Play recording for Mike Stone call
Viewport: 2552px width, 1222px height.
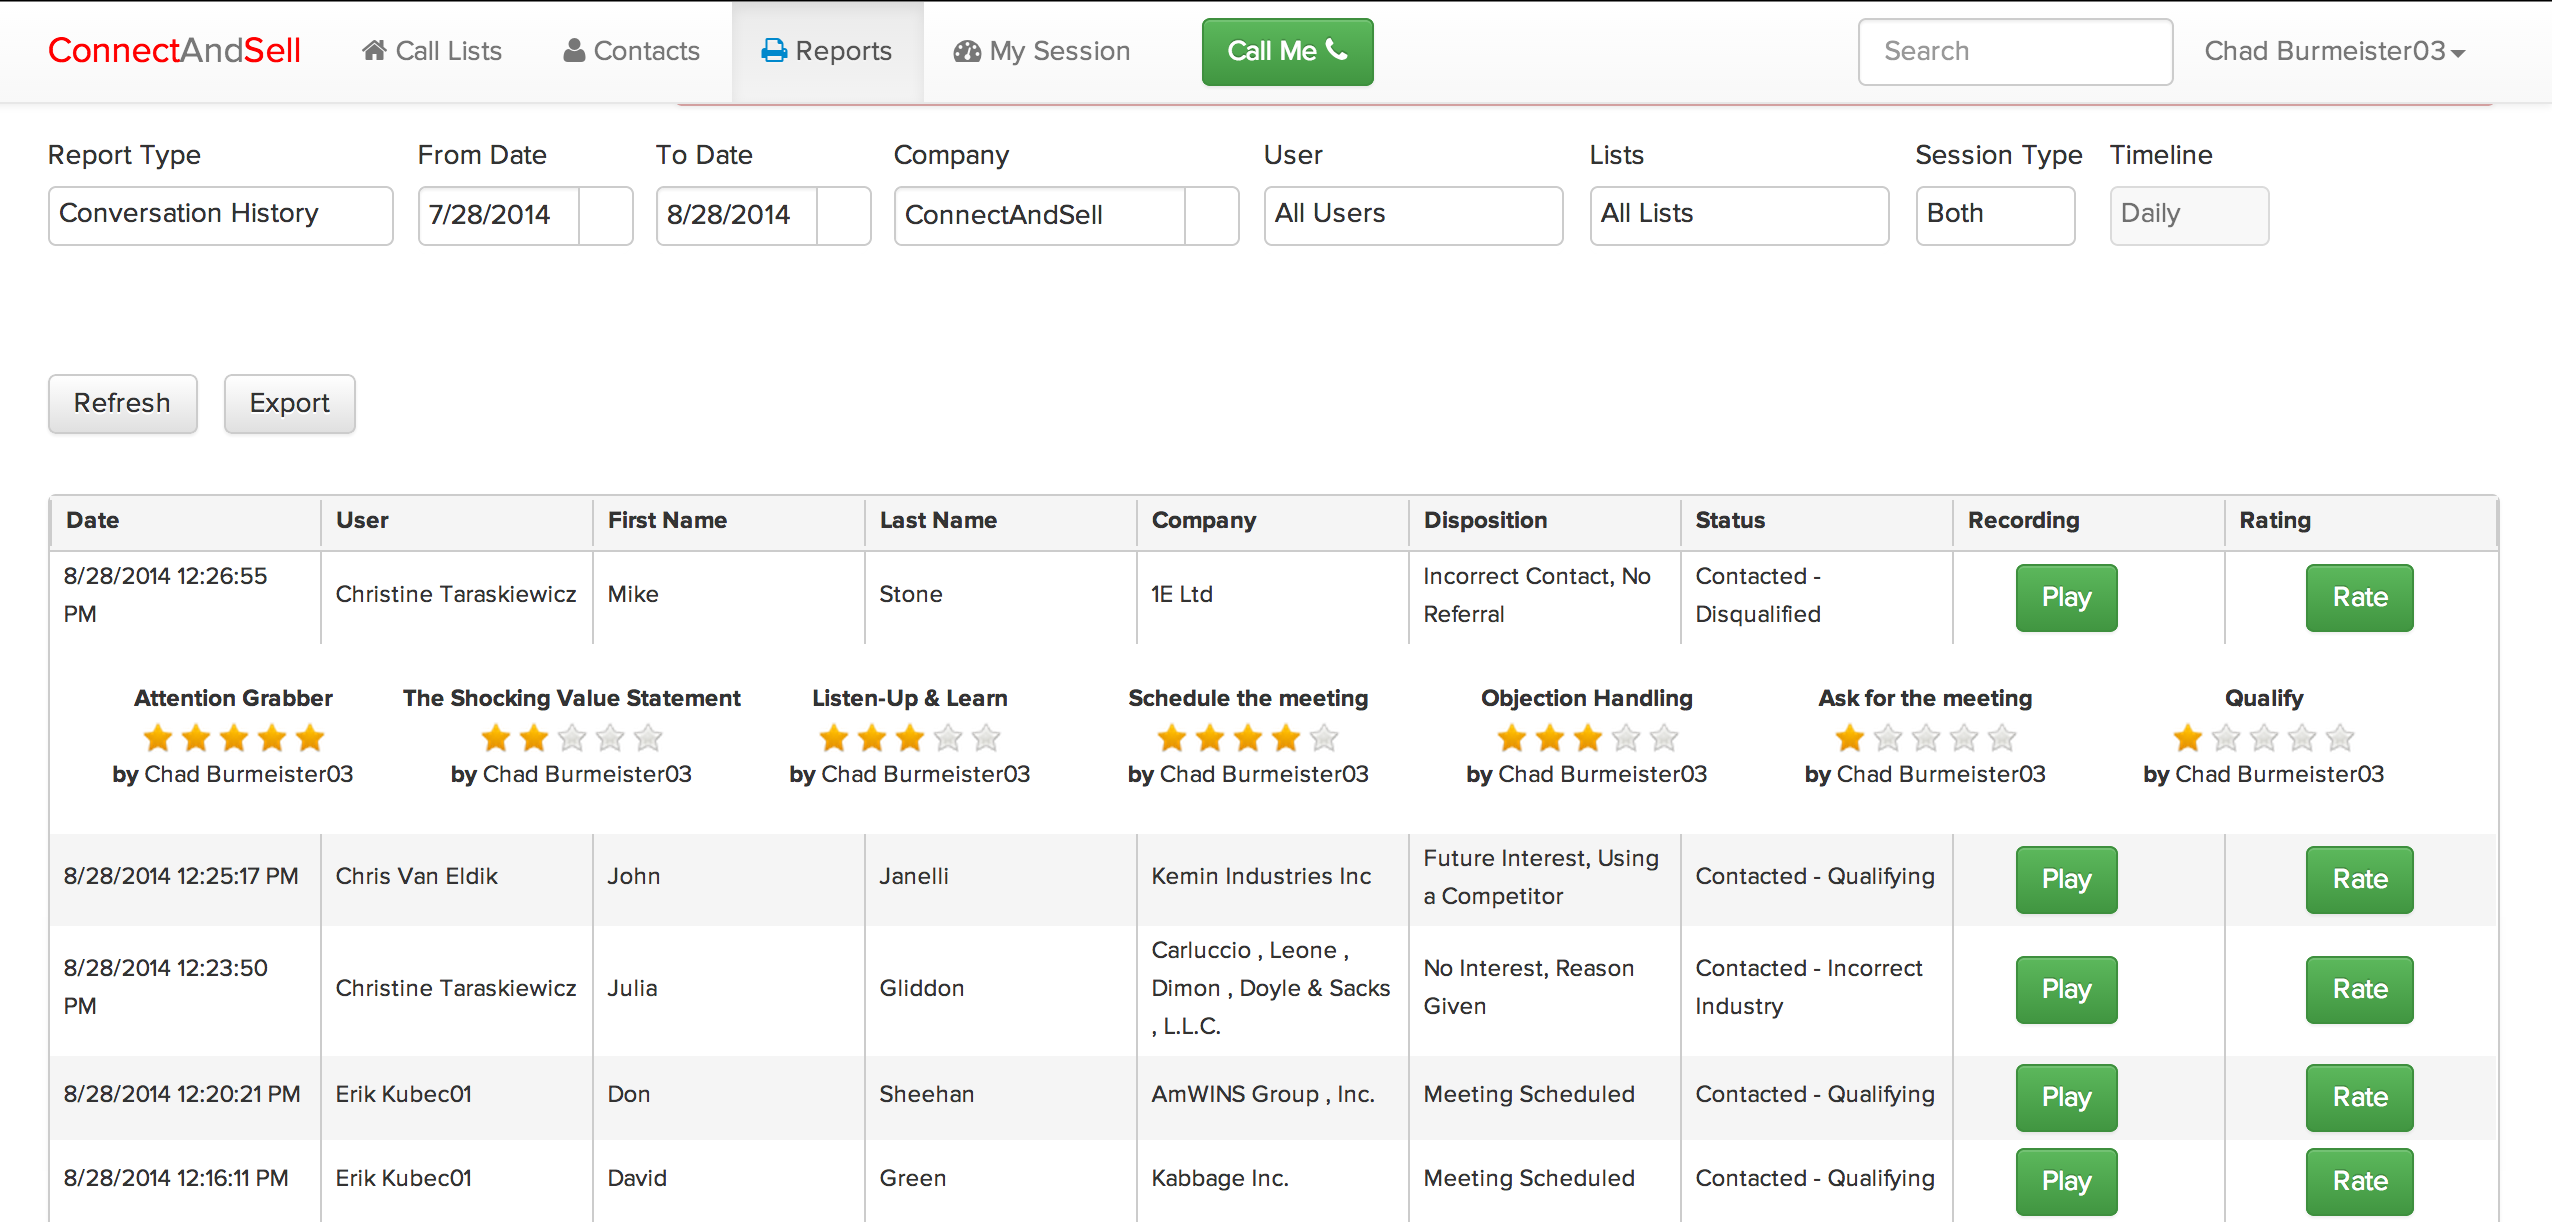pyautogui.click(x=2066, y=598)
